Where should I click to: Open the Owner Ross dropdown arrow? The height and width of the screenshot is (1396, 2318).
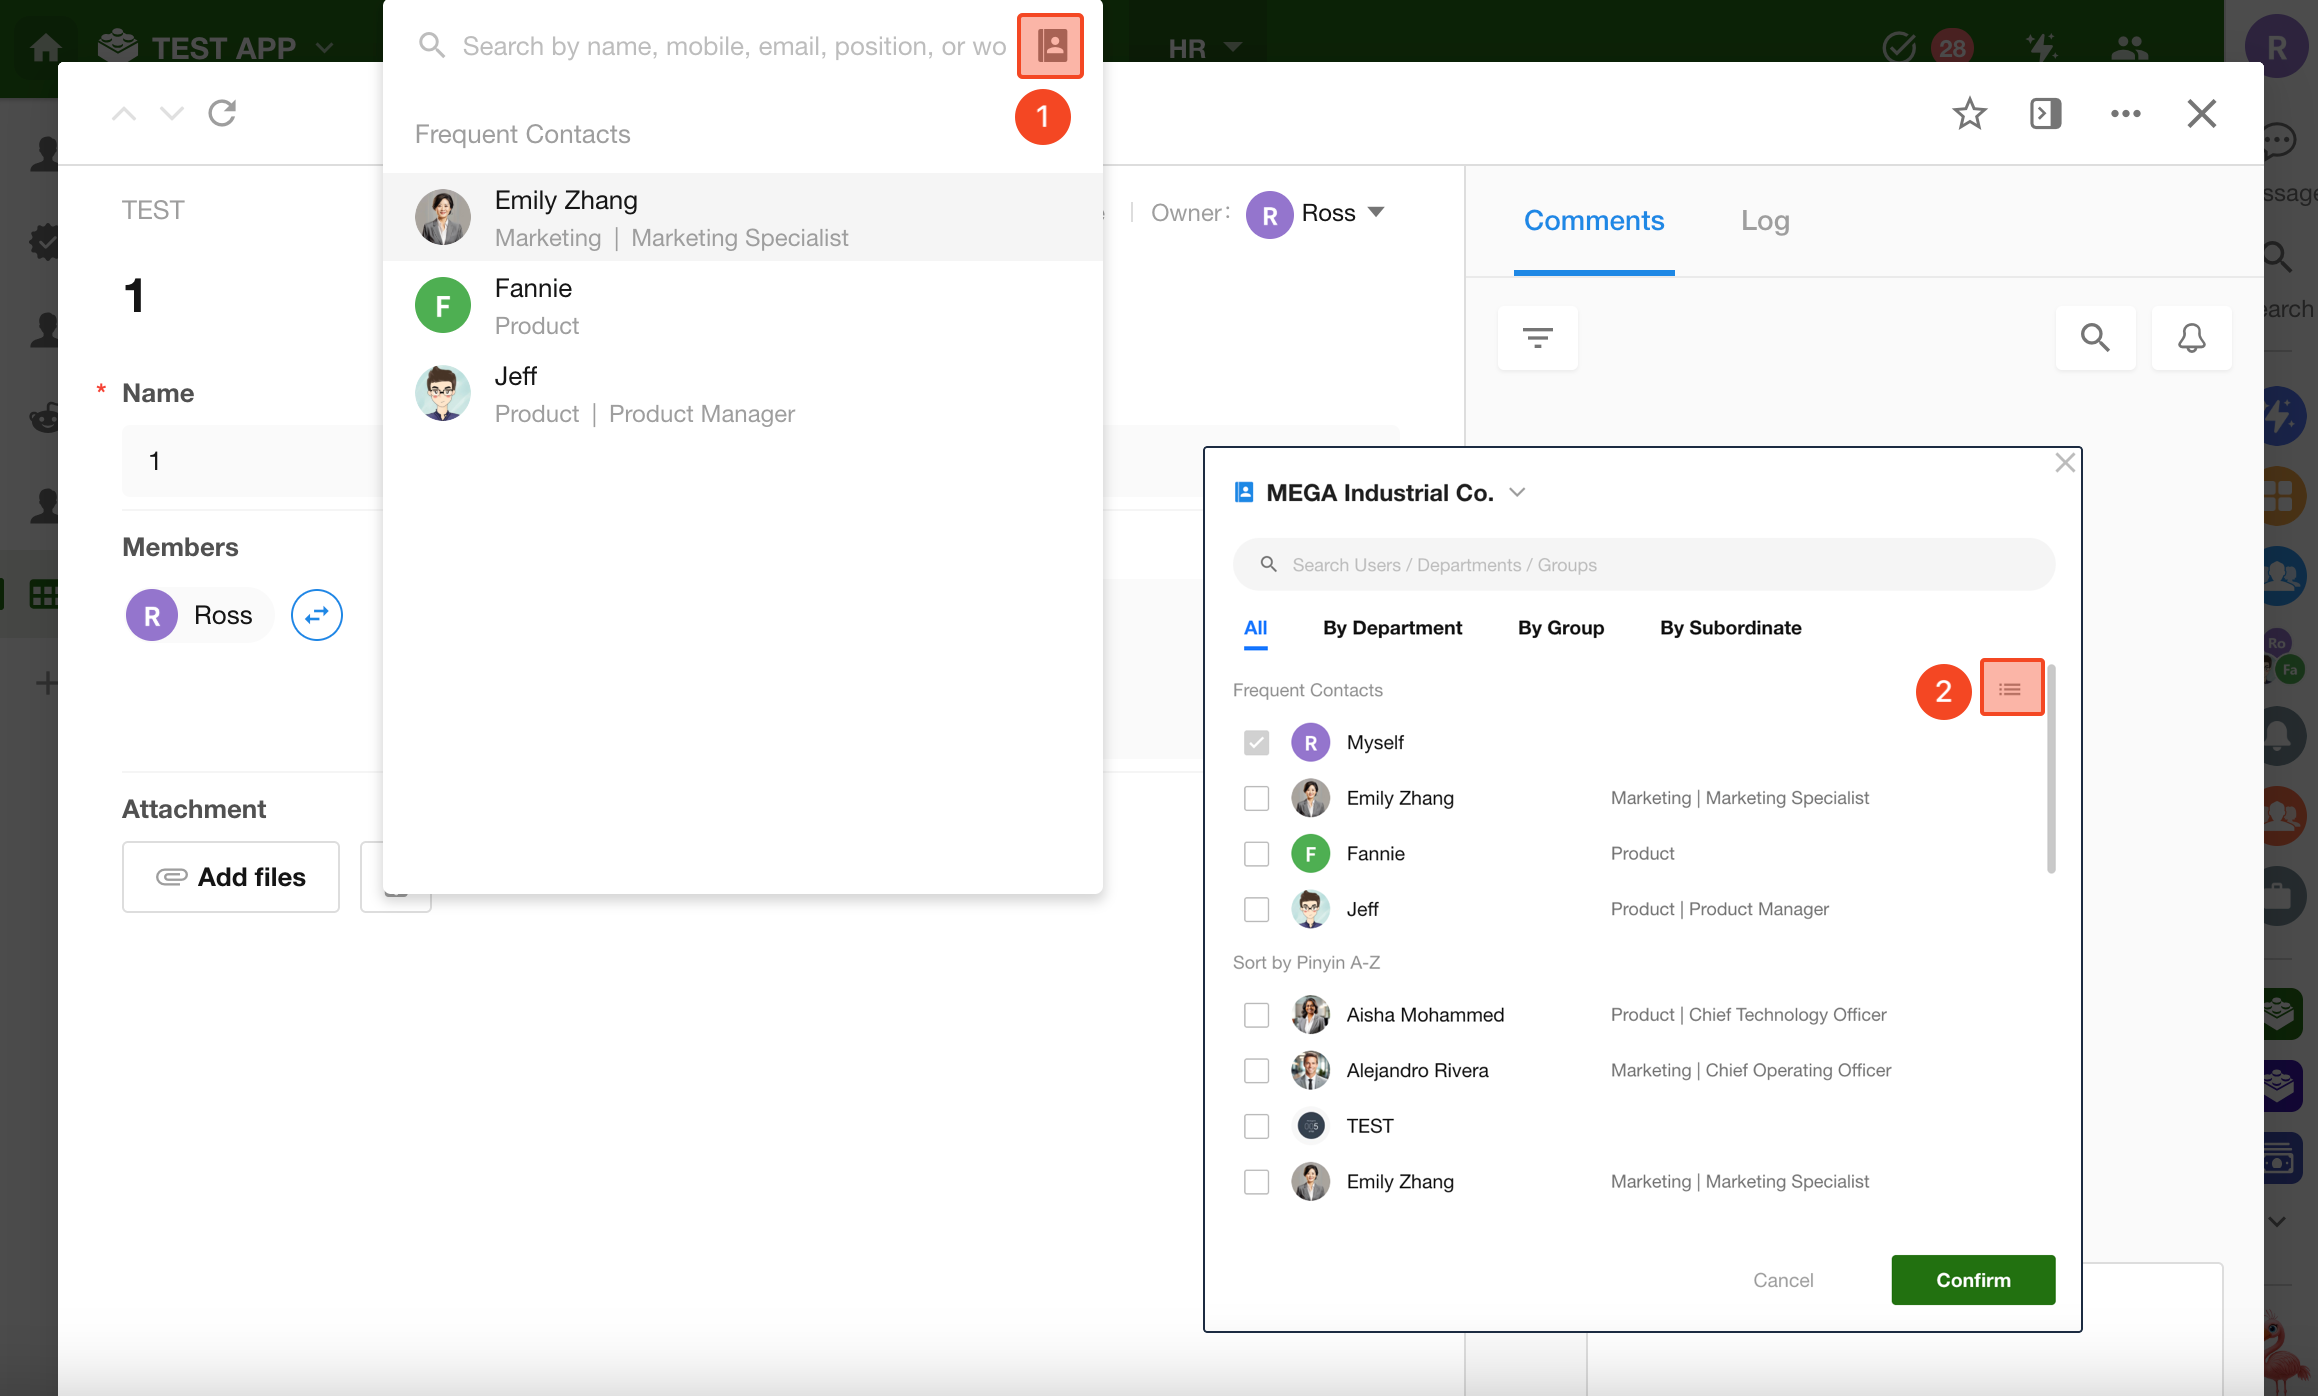point(1376,212)
